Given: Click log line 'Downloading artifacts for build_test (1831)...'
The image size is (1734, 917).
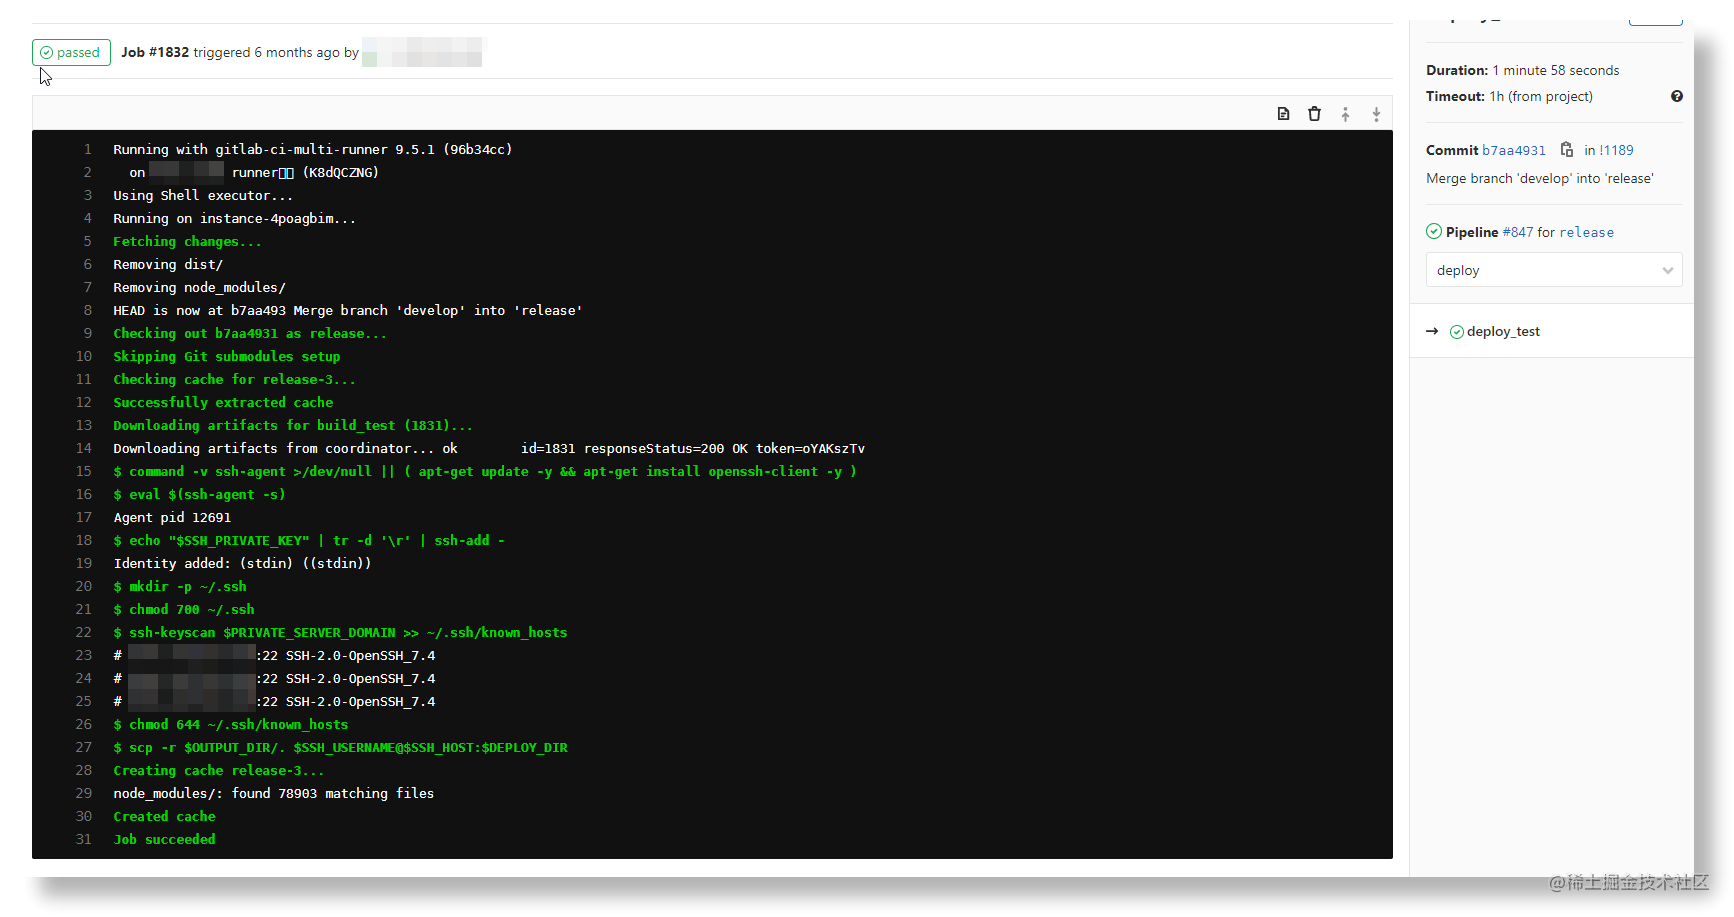Looking at the screenshot, I should tap(293, 425).
